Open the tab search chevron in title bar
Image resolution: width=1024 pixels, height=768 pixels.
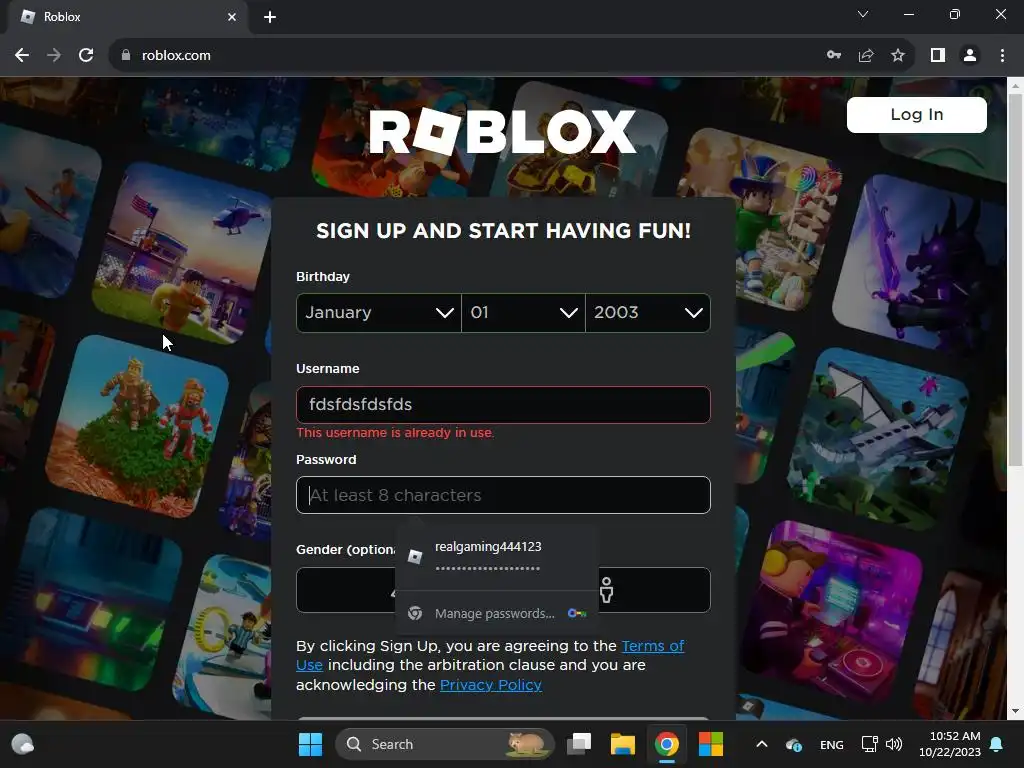coord(863,14)
